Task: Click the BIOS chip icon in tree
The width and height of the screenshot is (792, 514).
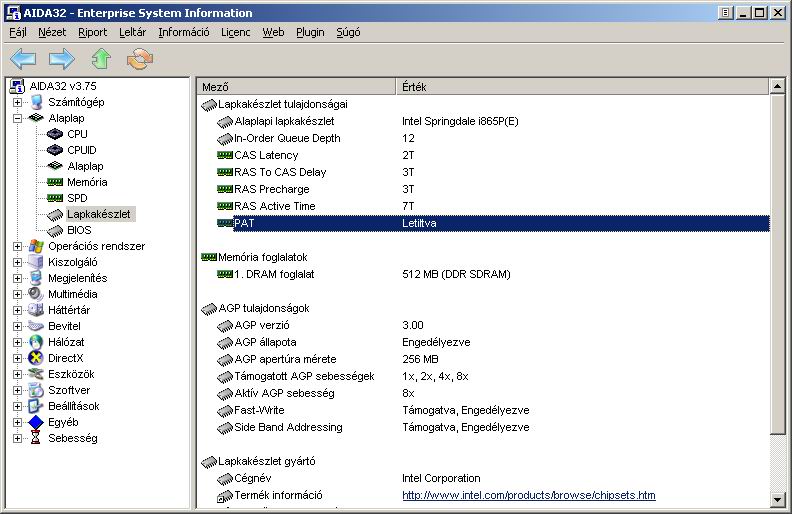Action: (55, 230)
